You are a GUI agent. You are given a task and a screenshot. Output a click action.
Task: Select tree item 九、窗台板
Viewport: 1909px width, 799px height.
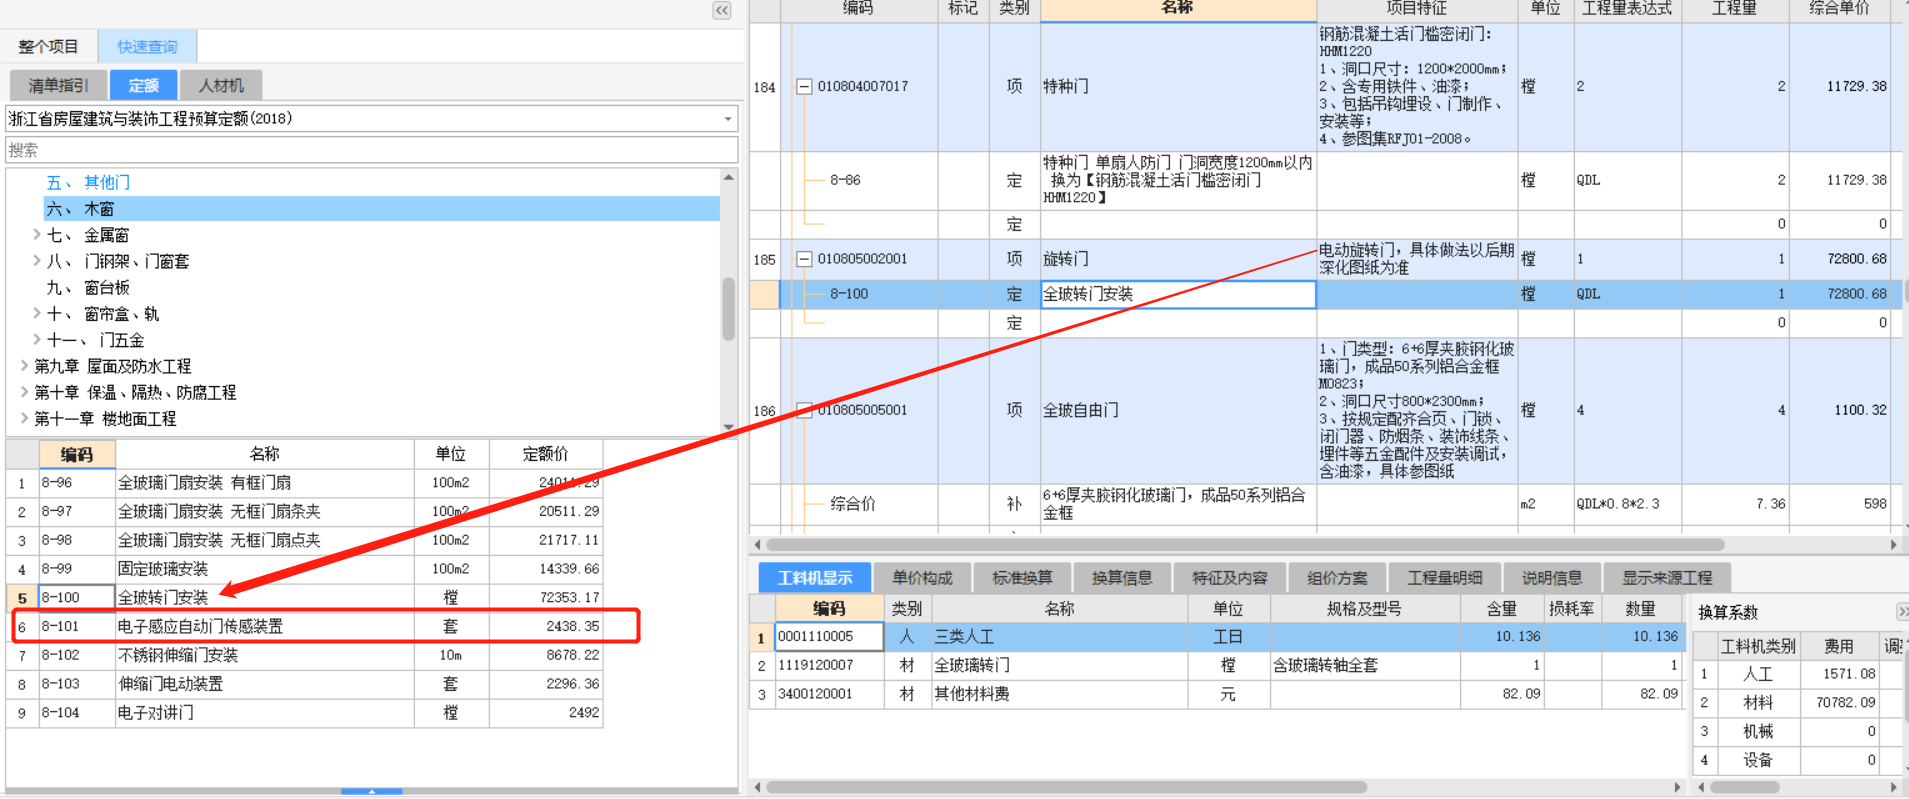88,288
